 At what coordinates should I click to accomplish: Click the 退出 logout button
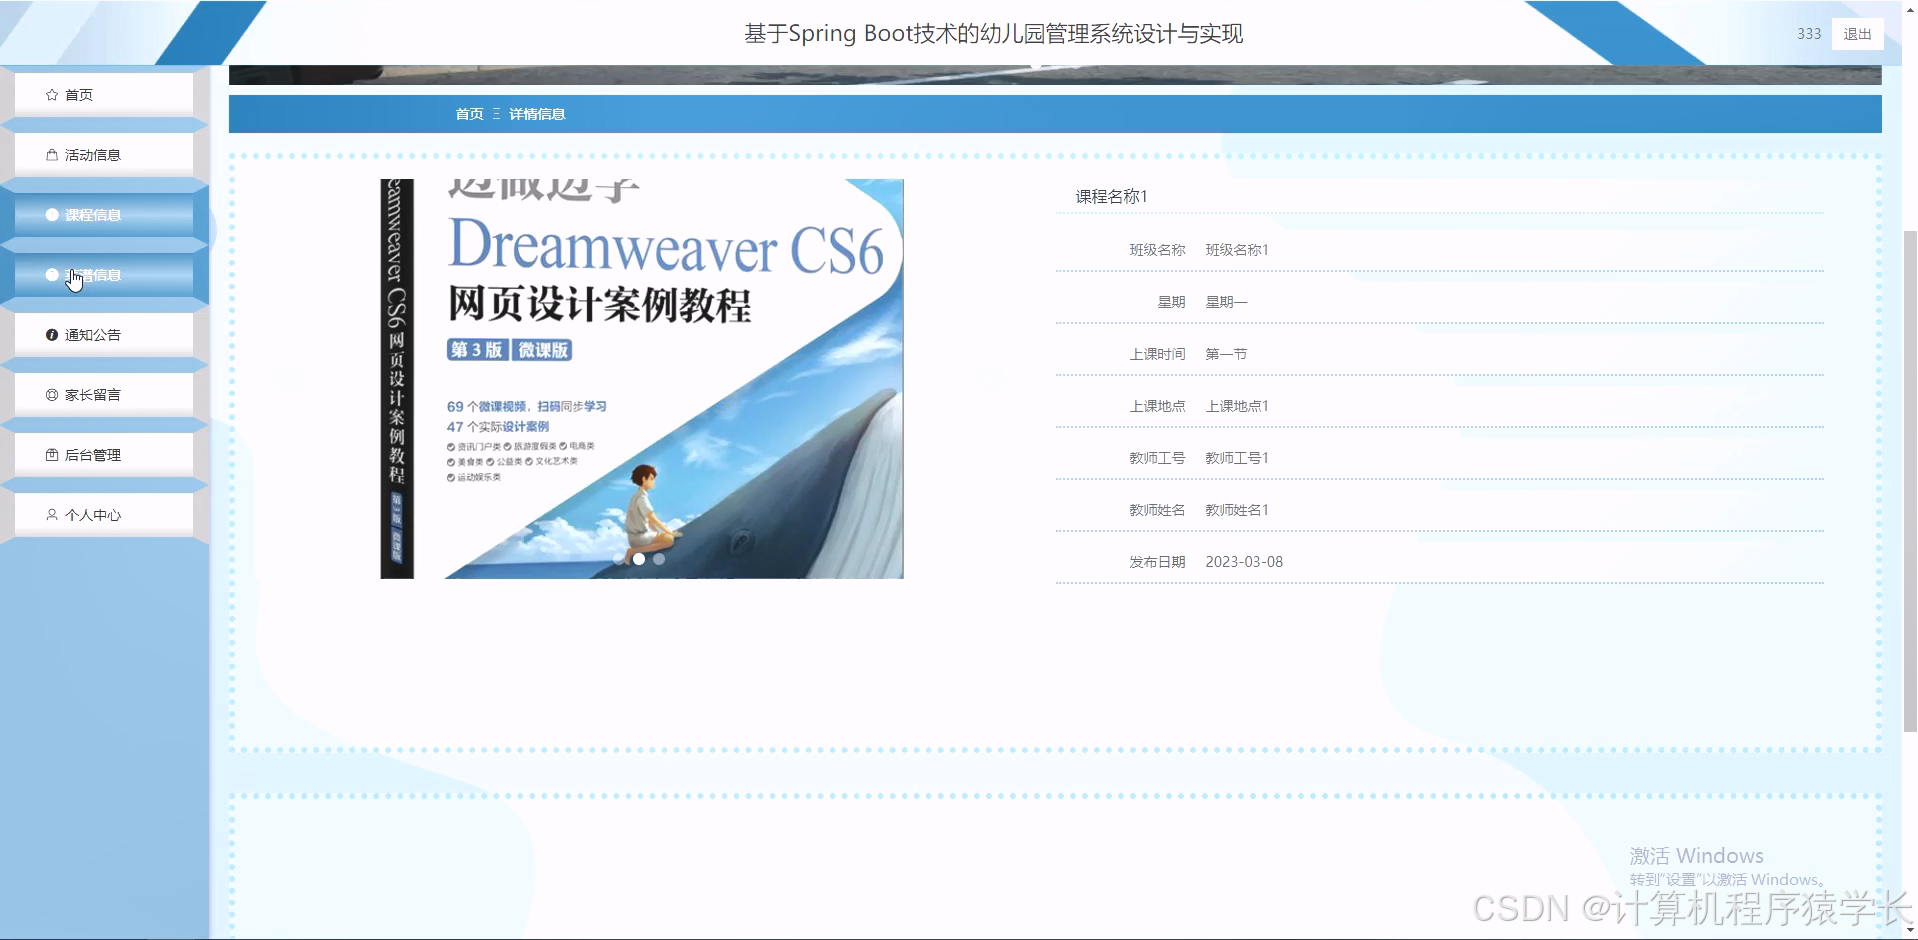[1856, 33]
